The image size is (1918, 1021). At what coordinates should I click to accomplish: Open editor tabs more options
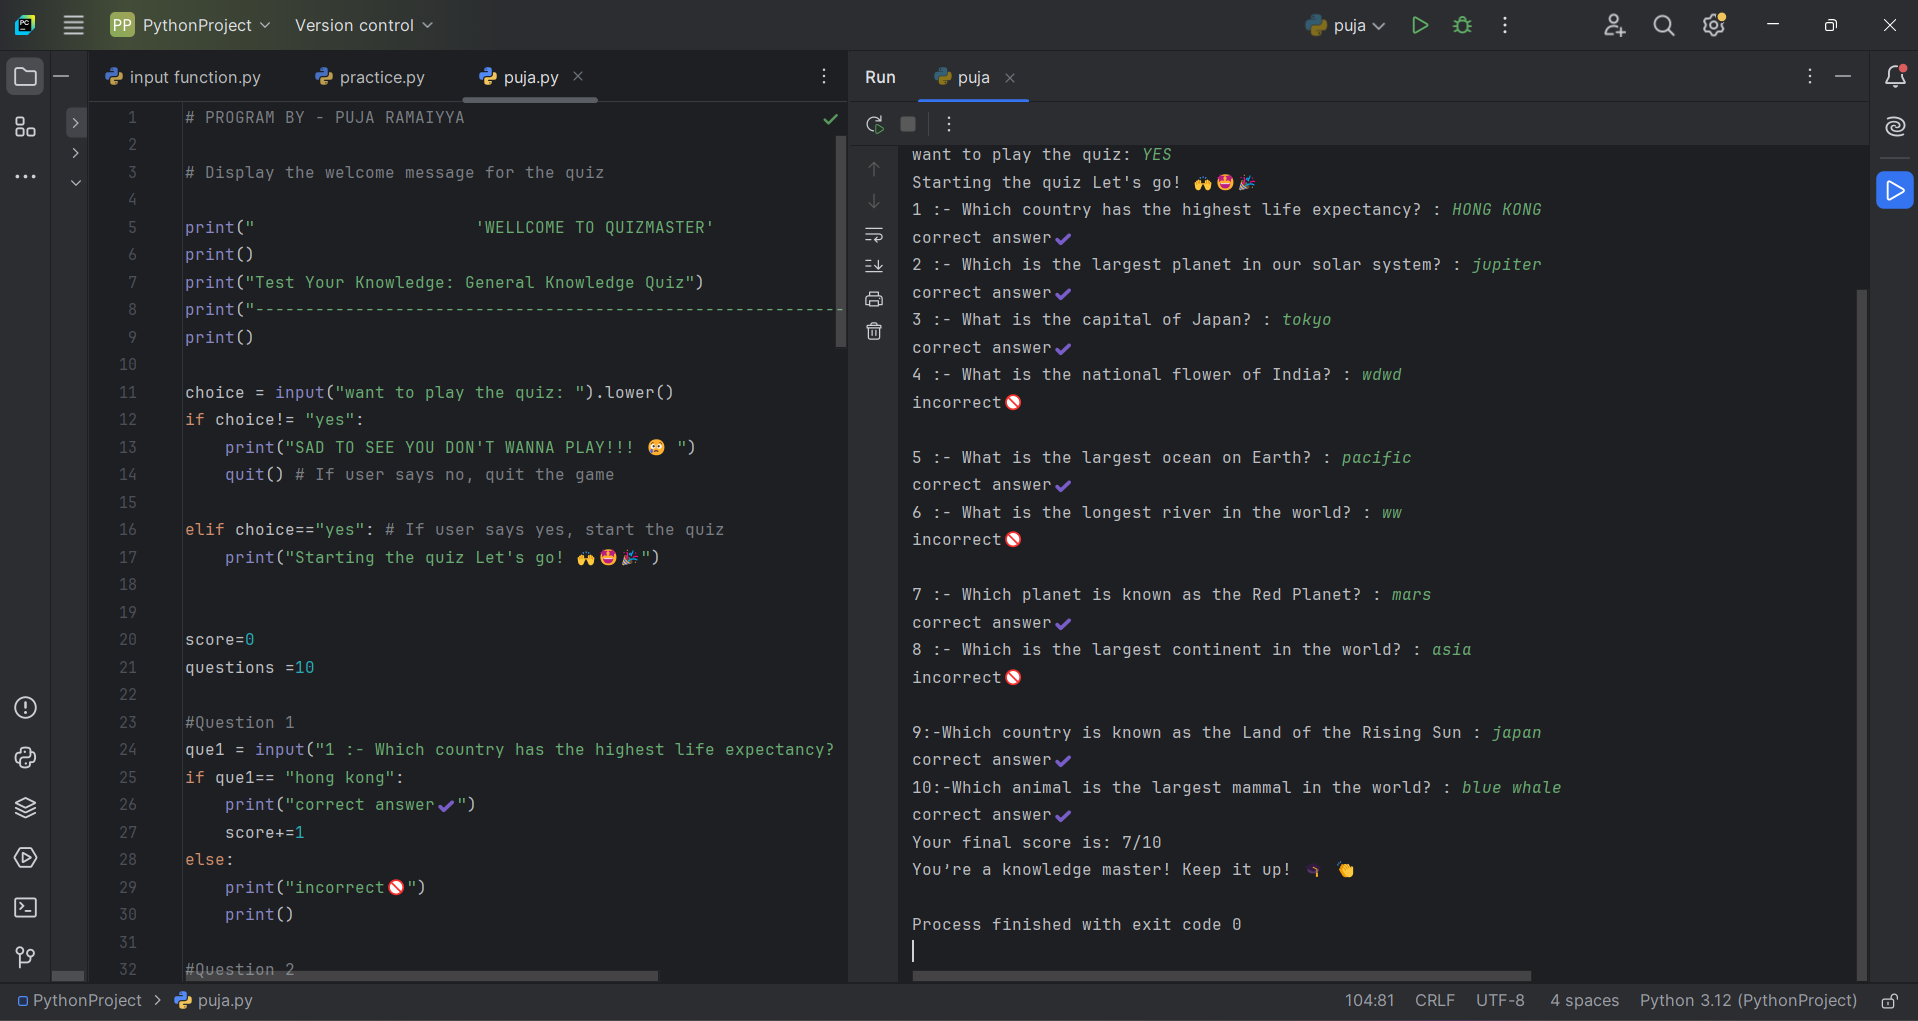(x=824, y=77)
